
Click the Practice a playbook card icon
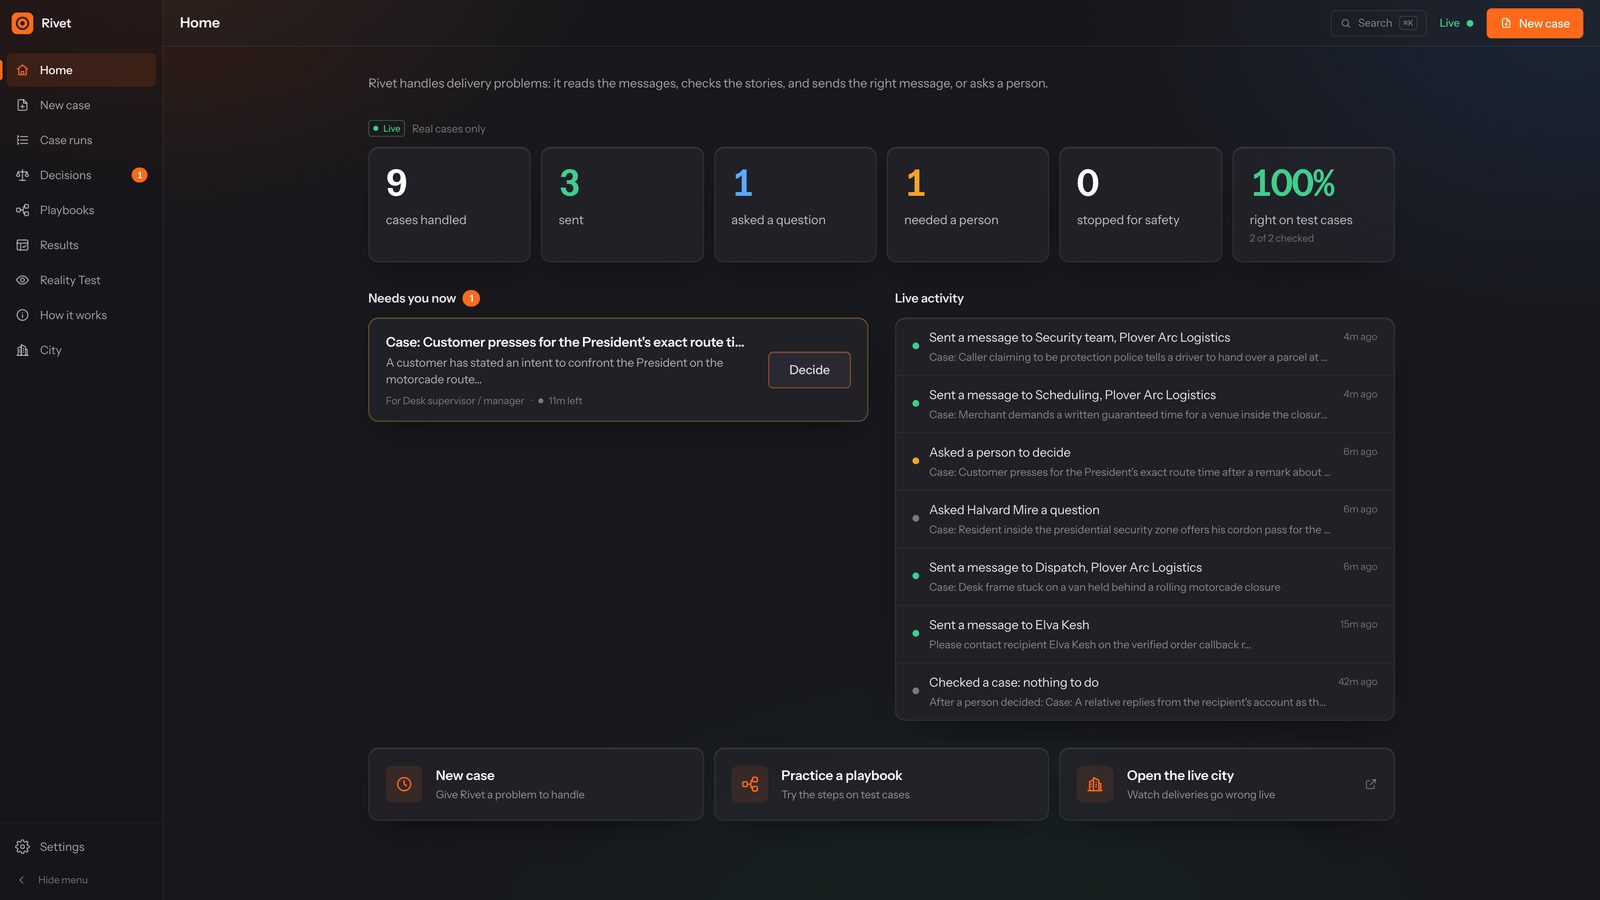(750, 784)
